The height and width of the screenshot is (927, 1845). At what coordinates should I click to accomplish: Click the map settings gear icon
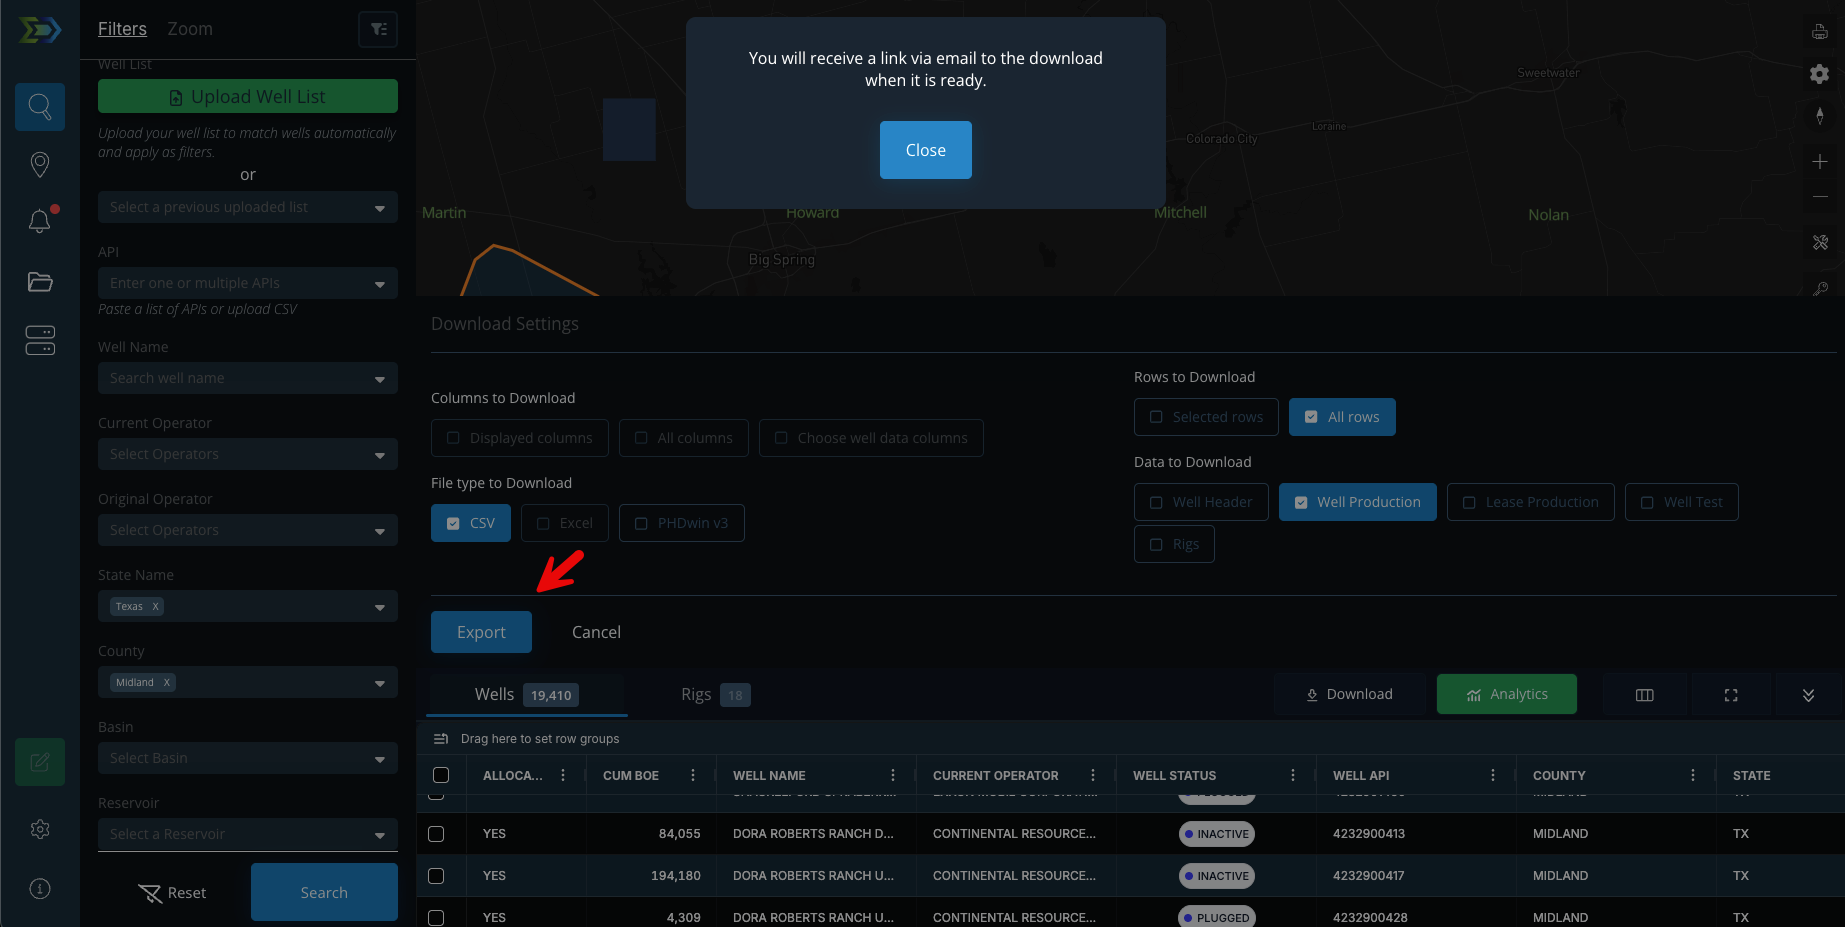tap(1819, 74)
